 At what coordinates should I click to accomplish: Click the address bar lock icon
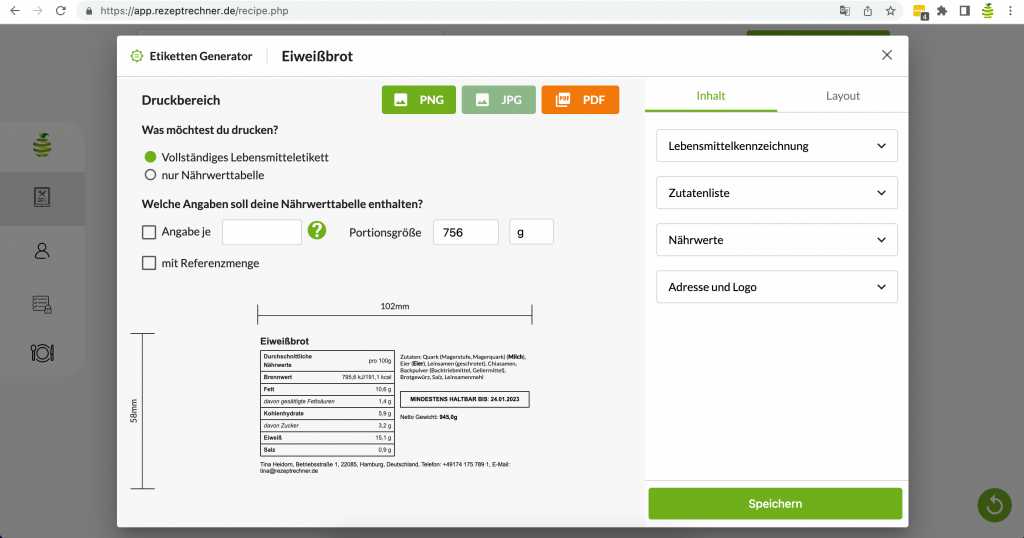point(89,11)
